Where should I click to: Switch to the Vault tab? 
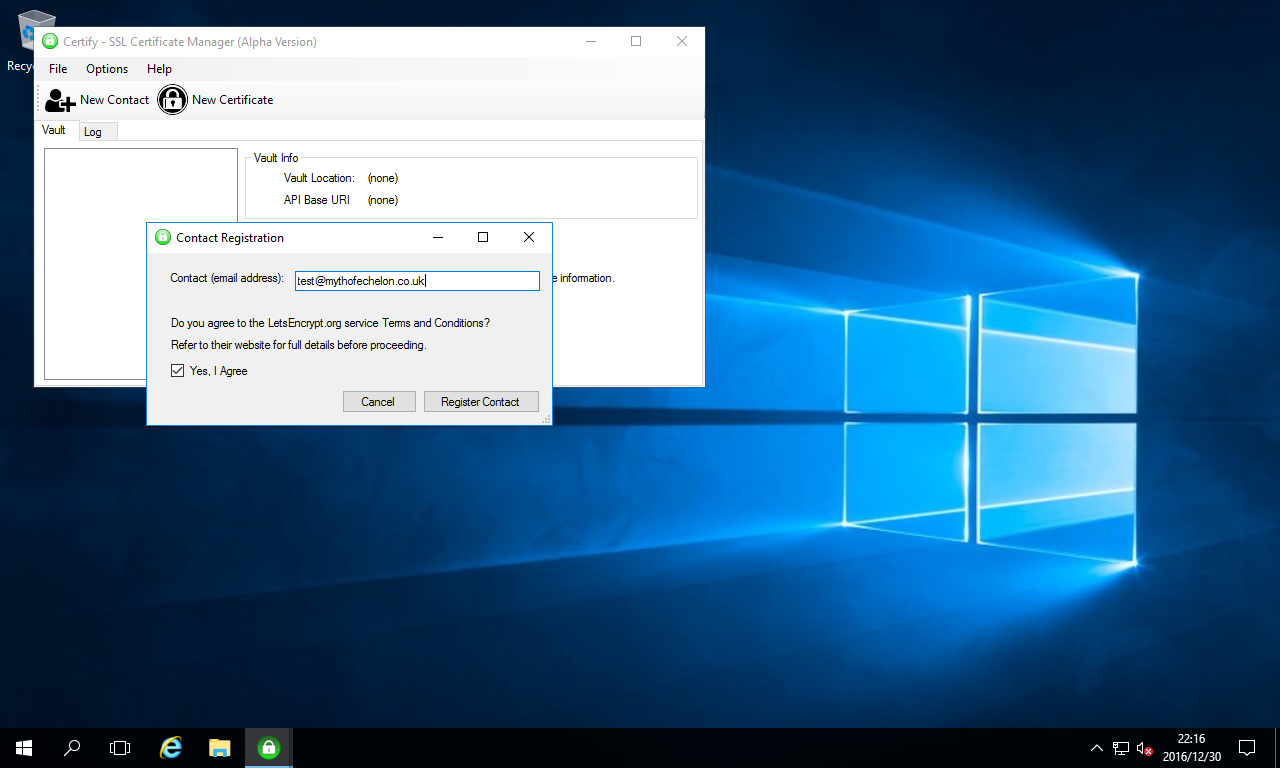(54, 130)
